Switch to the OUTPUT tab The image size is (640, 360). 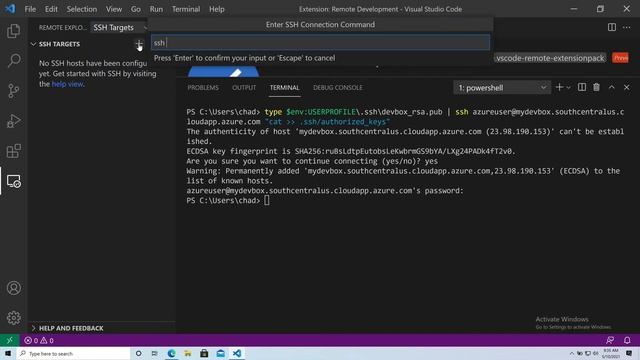(244, 87)
